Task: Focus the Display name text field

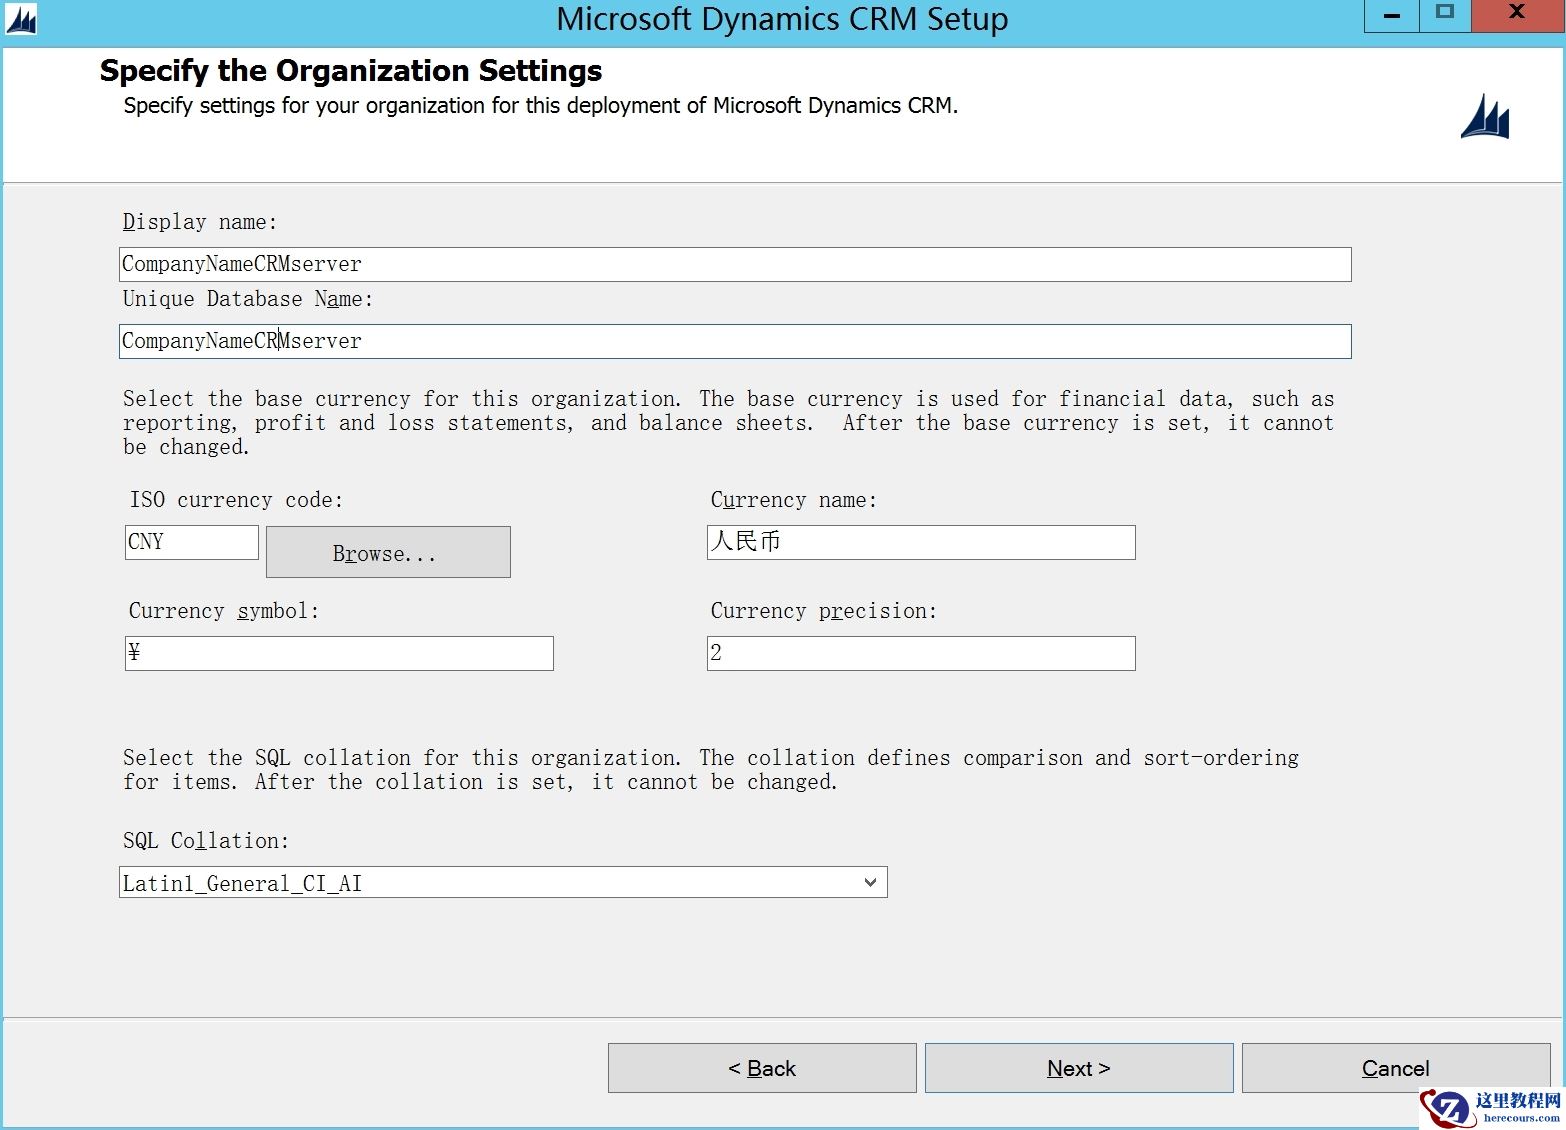Action: coord(735,265)
